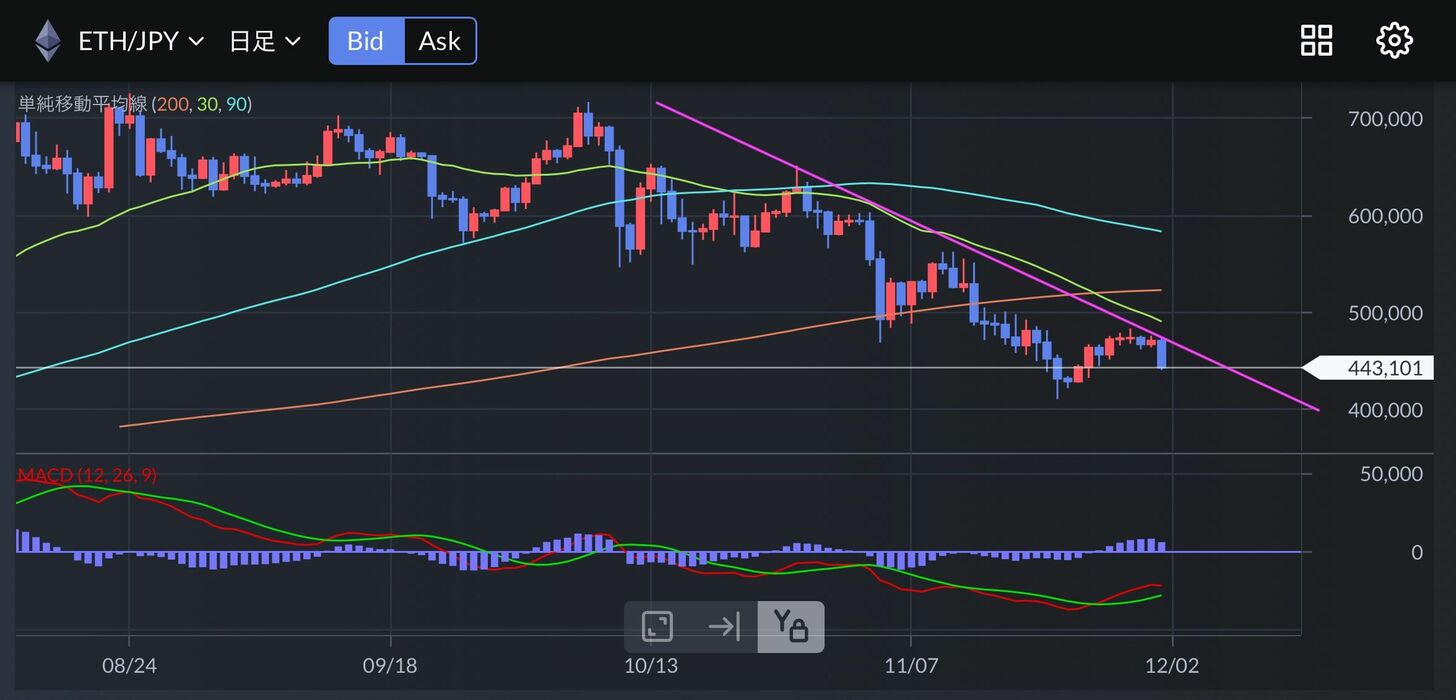Select the current price tag 443,101
This screenshot has height=700, width=1456.
(x=1383, y=368)
